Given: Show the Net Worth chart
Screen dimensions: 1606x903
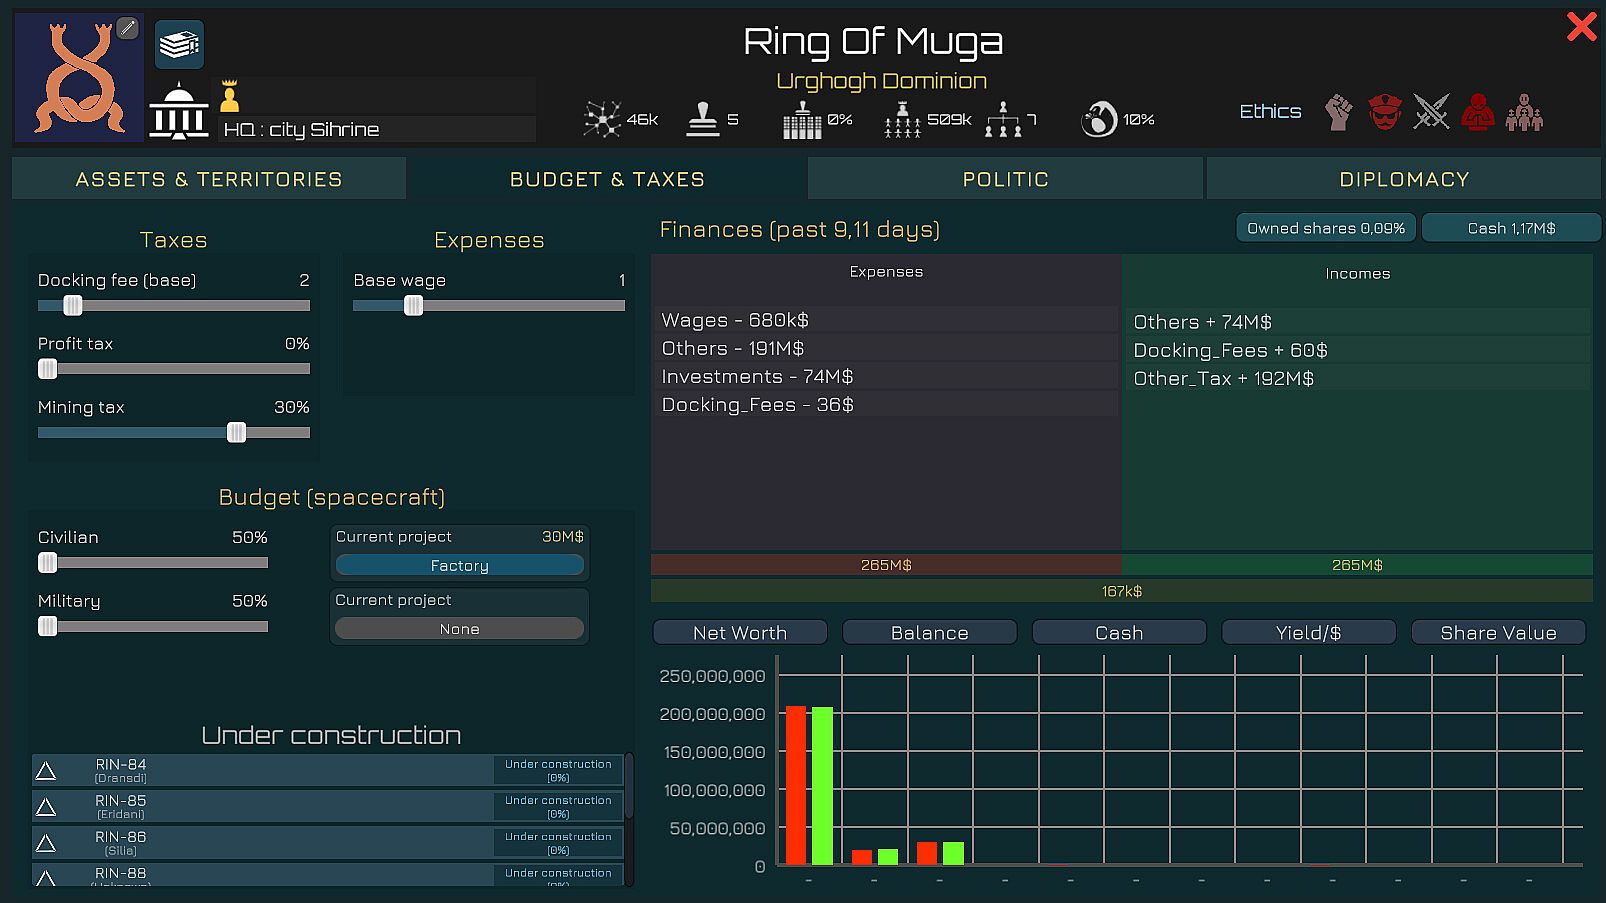Looking at the screenshot, I should coord(739,633).
